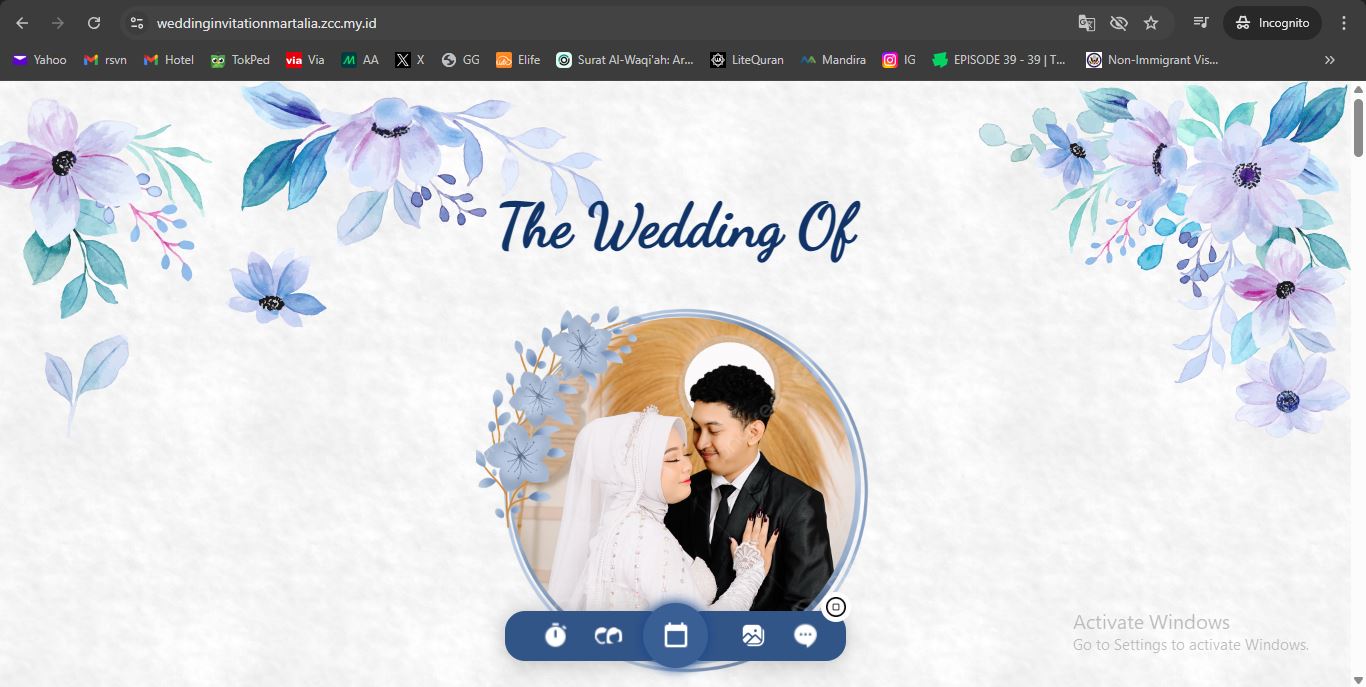The height and width of the screenshot is (687, 1366).
Task: Open the TokPed bookmark
Action: click(240, 60)
